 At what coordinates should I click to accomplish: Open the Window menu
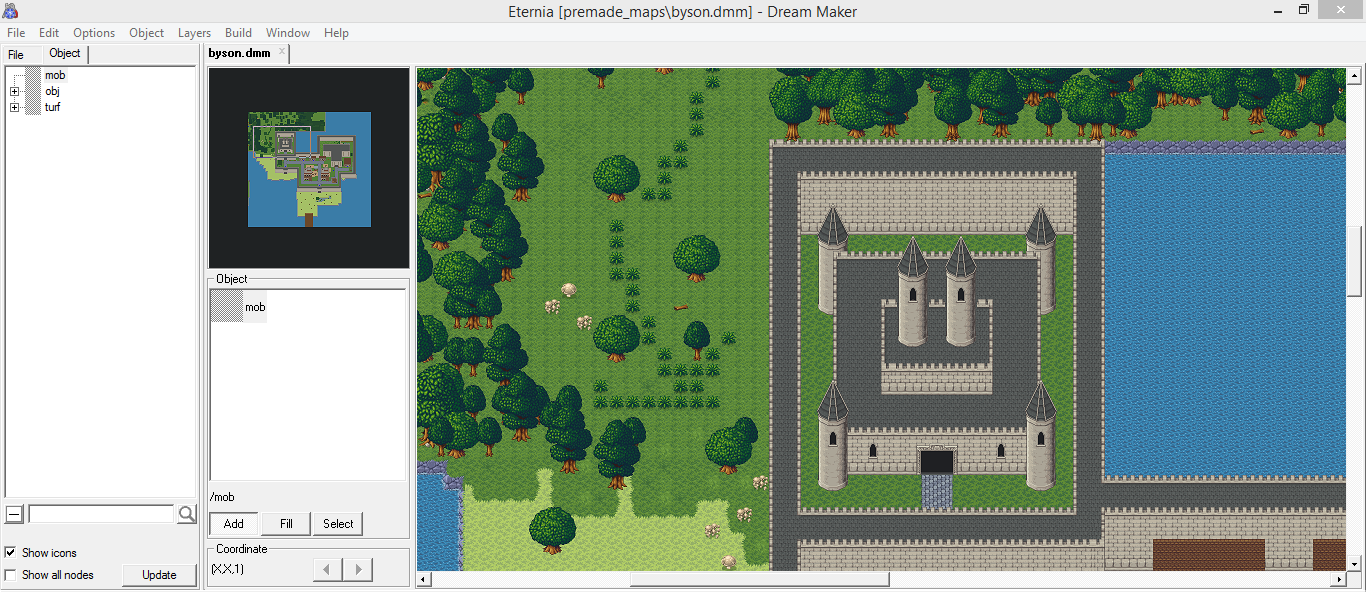[x=287, y=33]
